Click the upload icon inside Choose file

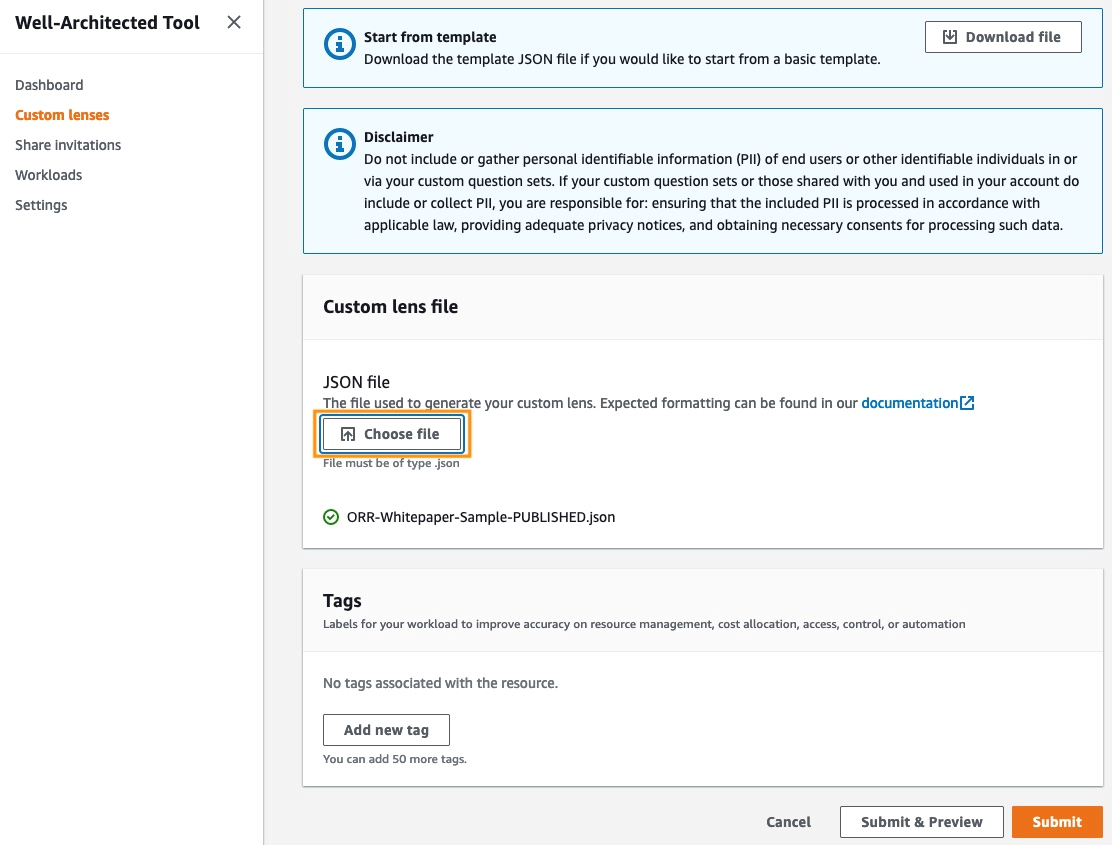click(x=348, y=433)
